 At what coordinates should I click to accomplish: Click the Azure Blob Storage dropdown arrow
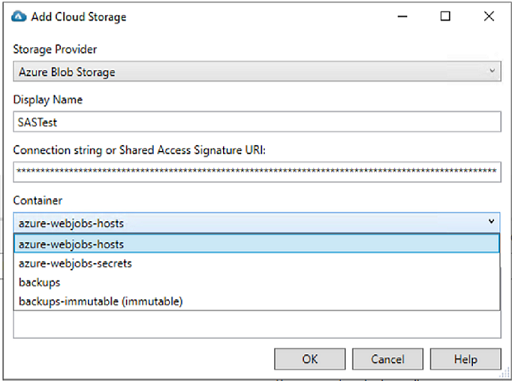(492, 71)
